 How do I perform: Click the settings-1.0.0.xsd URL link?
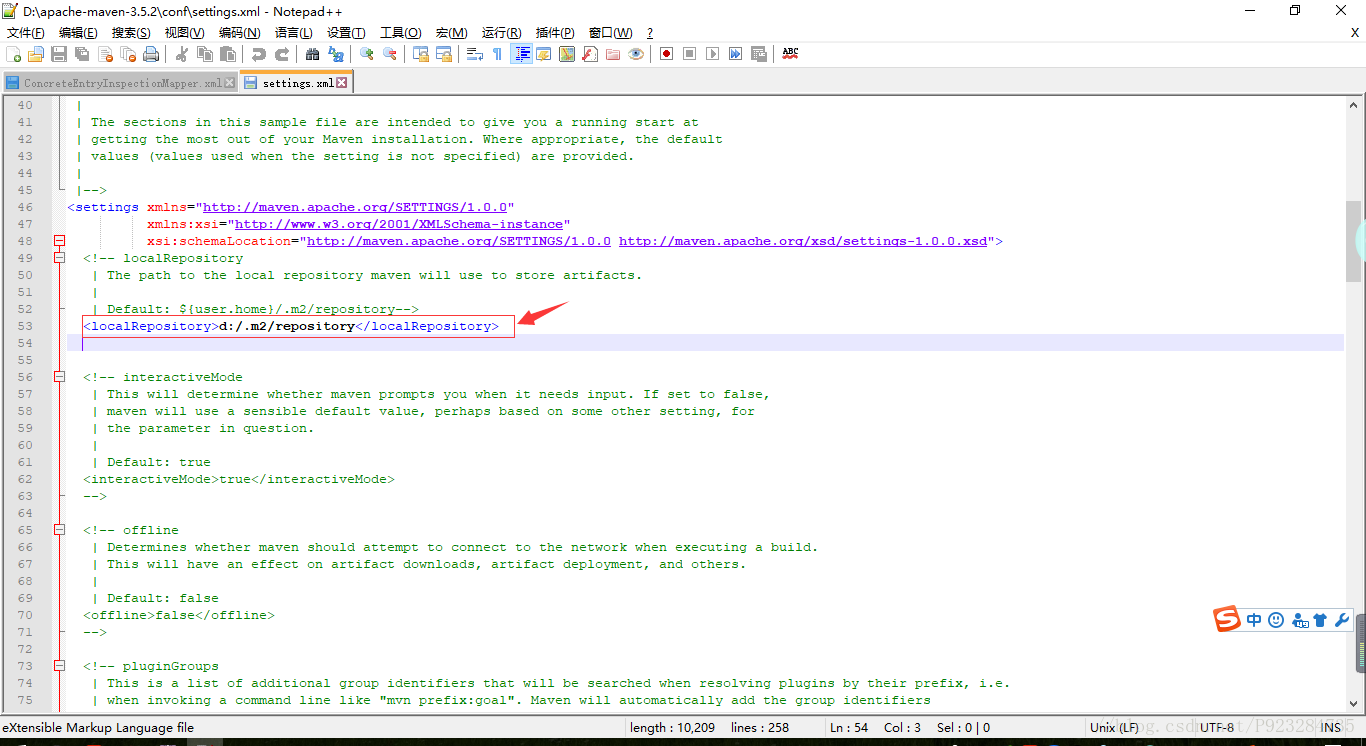point(803,241)
